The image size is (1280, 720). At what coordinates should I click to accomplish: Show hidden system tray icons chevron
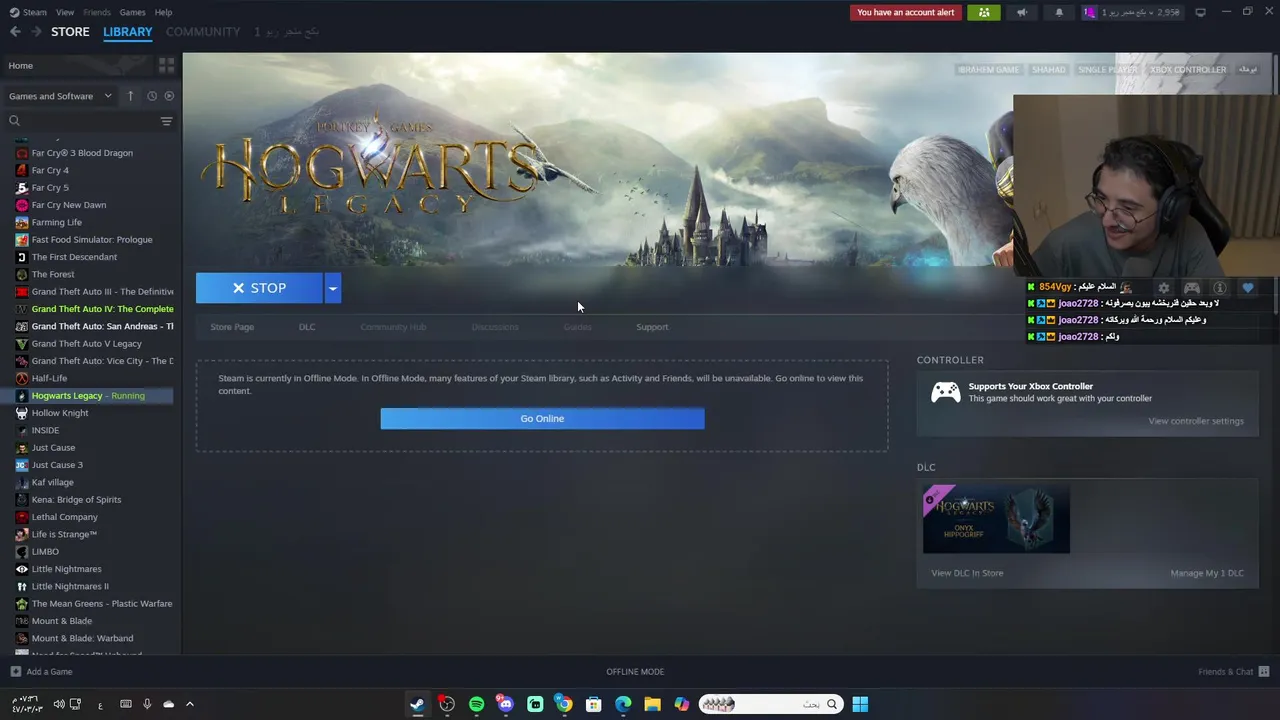(x=189, y=704)
